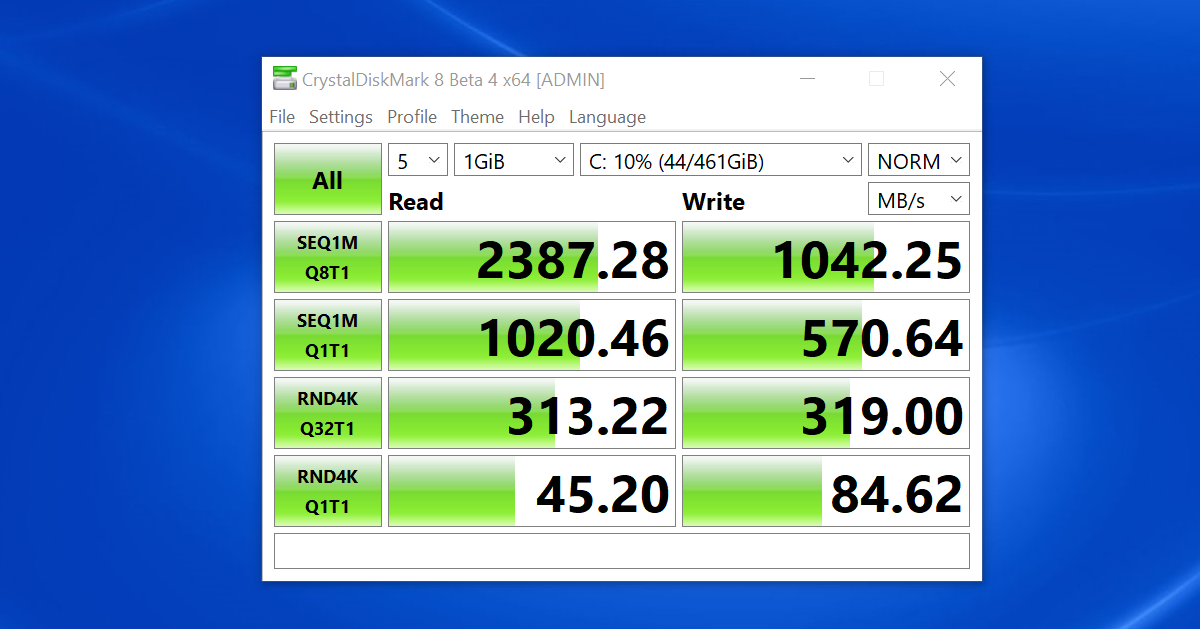Image resolution: width=1200 pixels, height=629 pixels.
Task: Open the Settings menu
Action: 341,117
